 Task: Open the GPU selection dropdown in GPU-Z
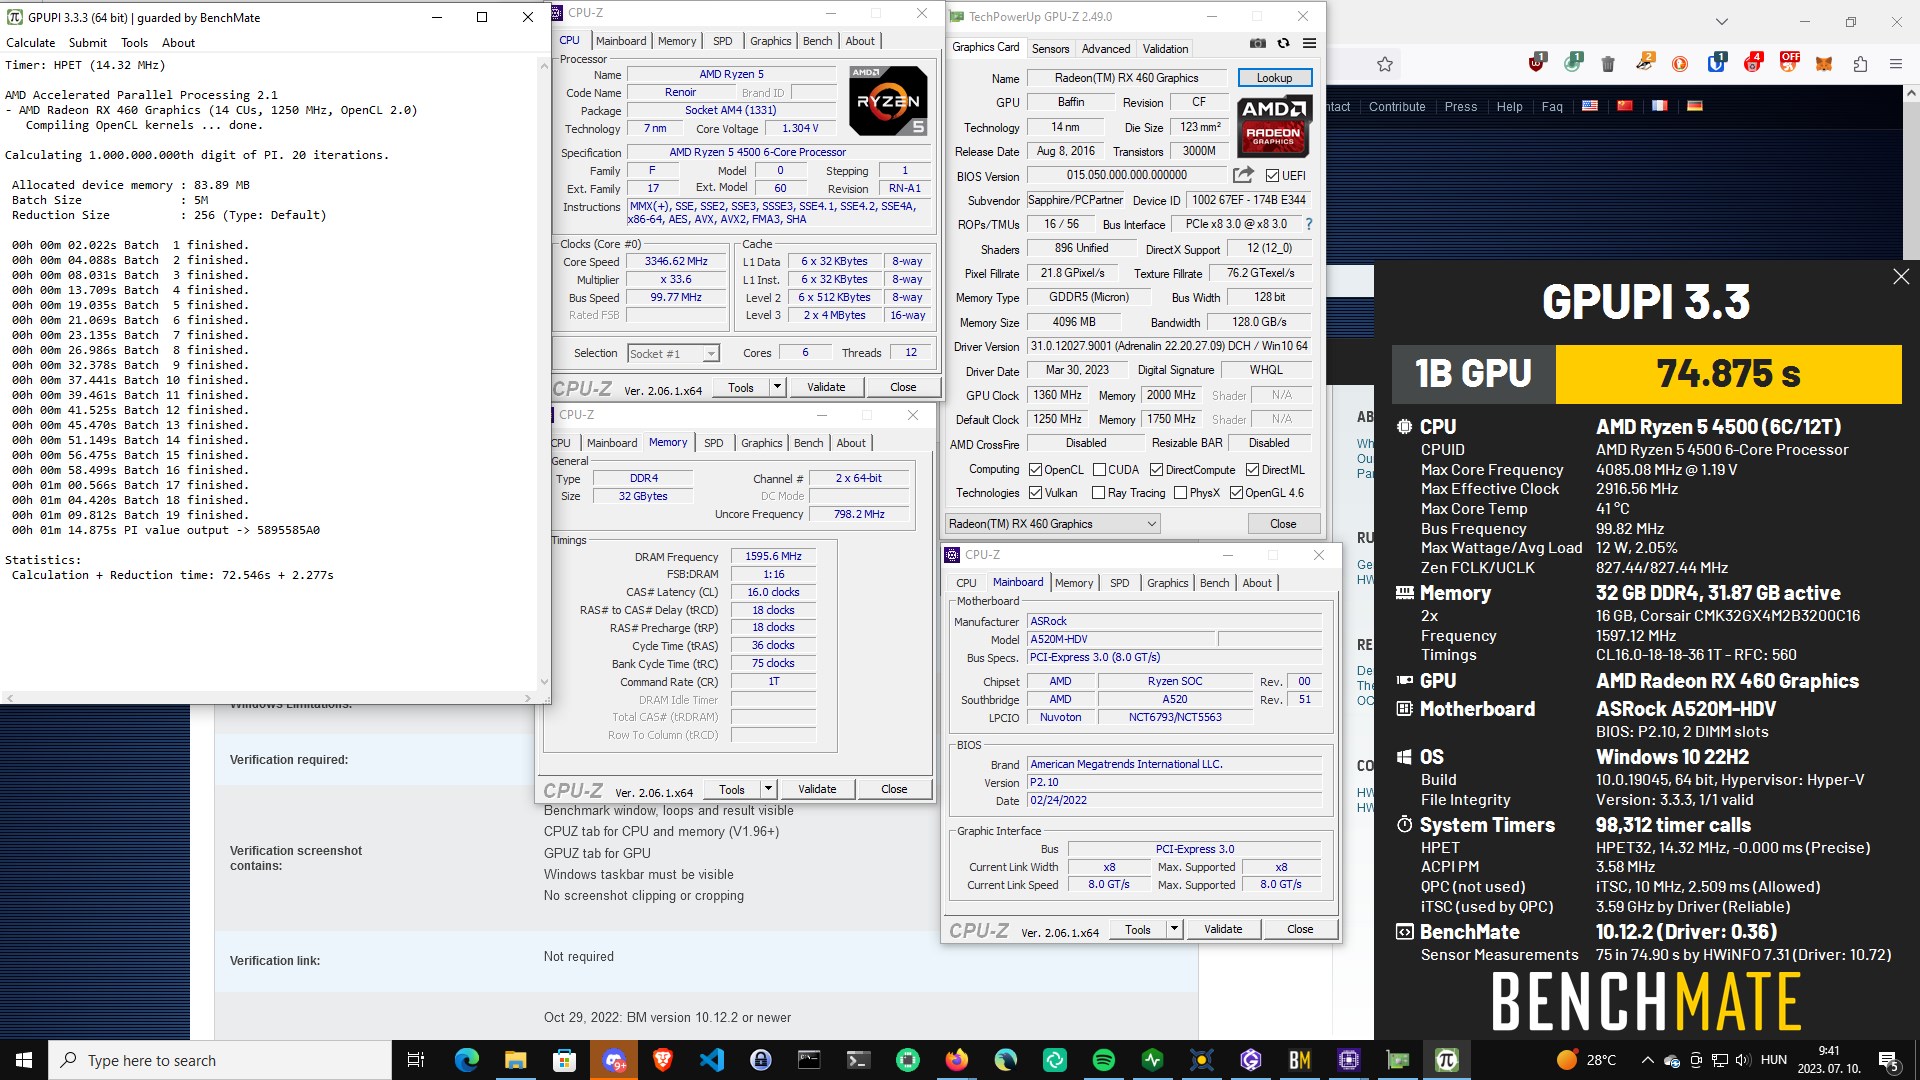[x=1053, y=524]
